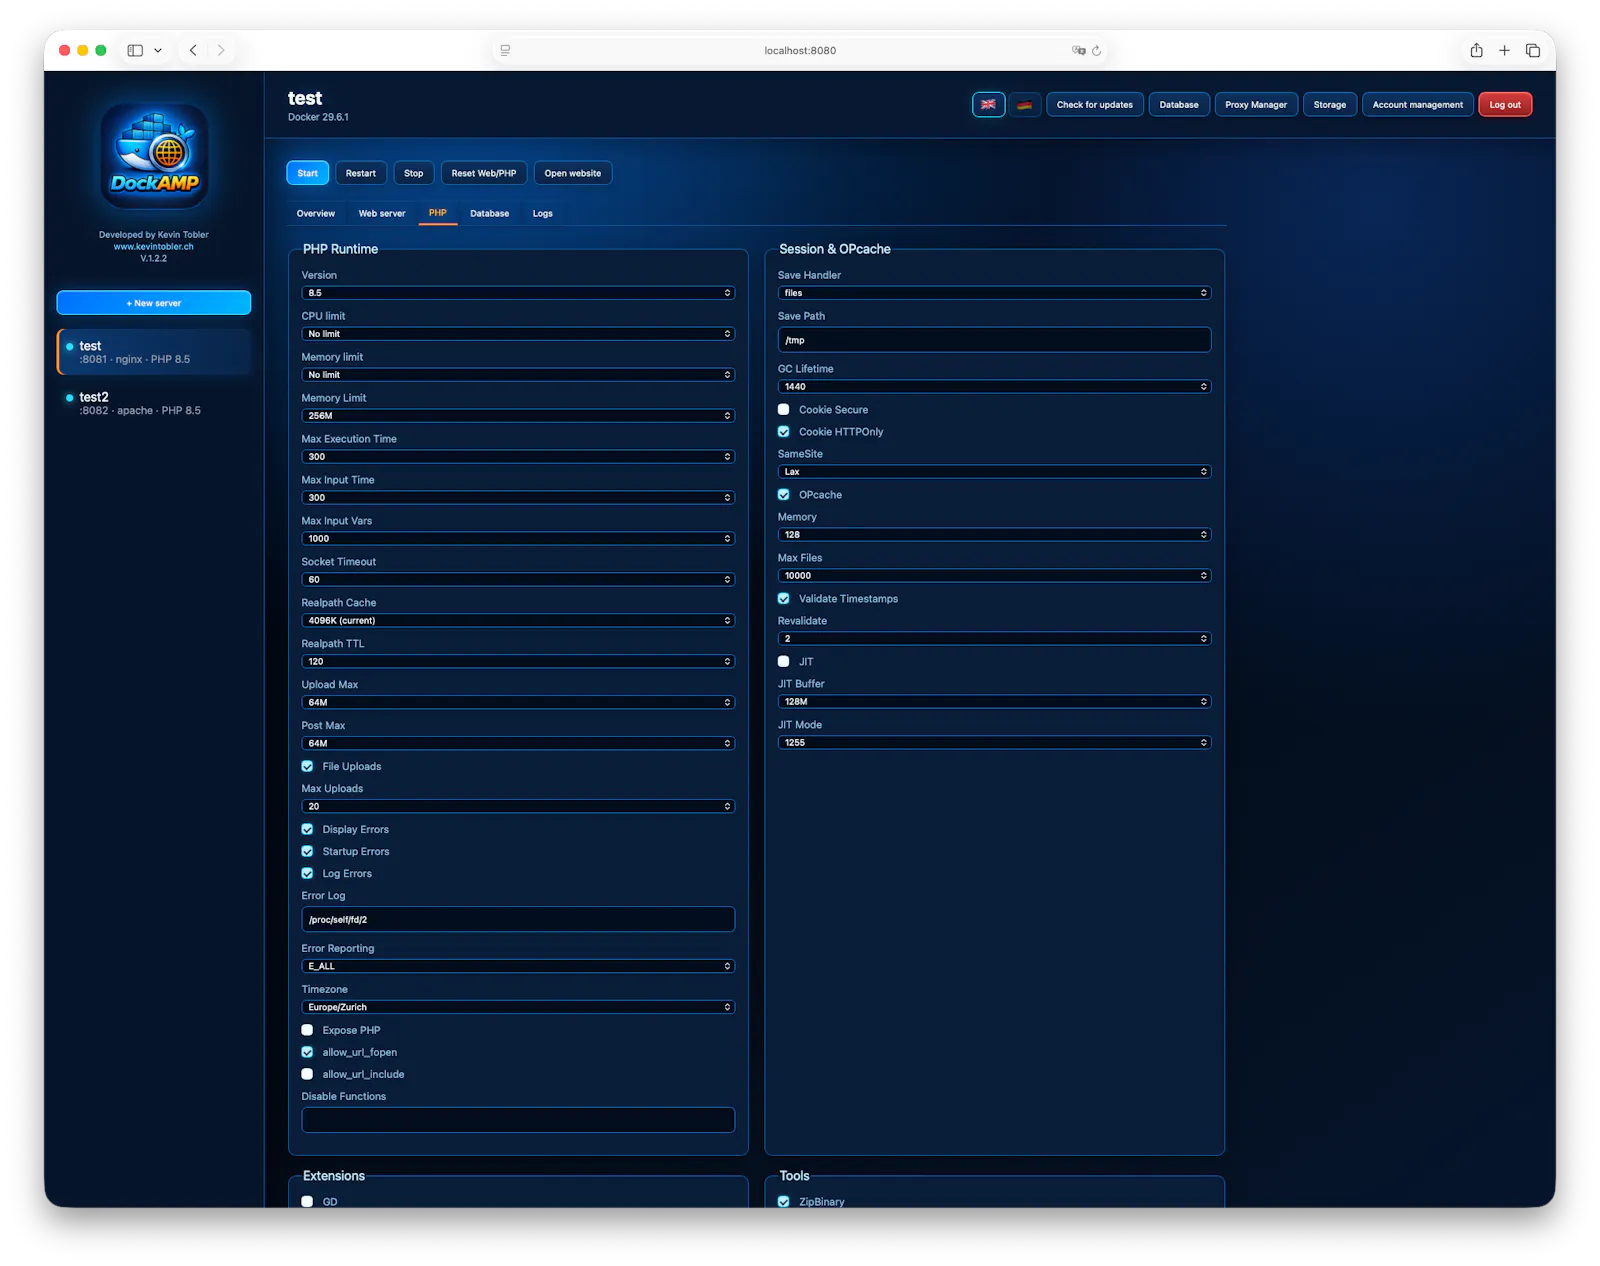Open the GC Lifetime dropdown
Screen dimensions: 1600x1266
(x=994, y=387)
